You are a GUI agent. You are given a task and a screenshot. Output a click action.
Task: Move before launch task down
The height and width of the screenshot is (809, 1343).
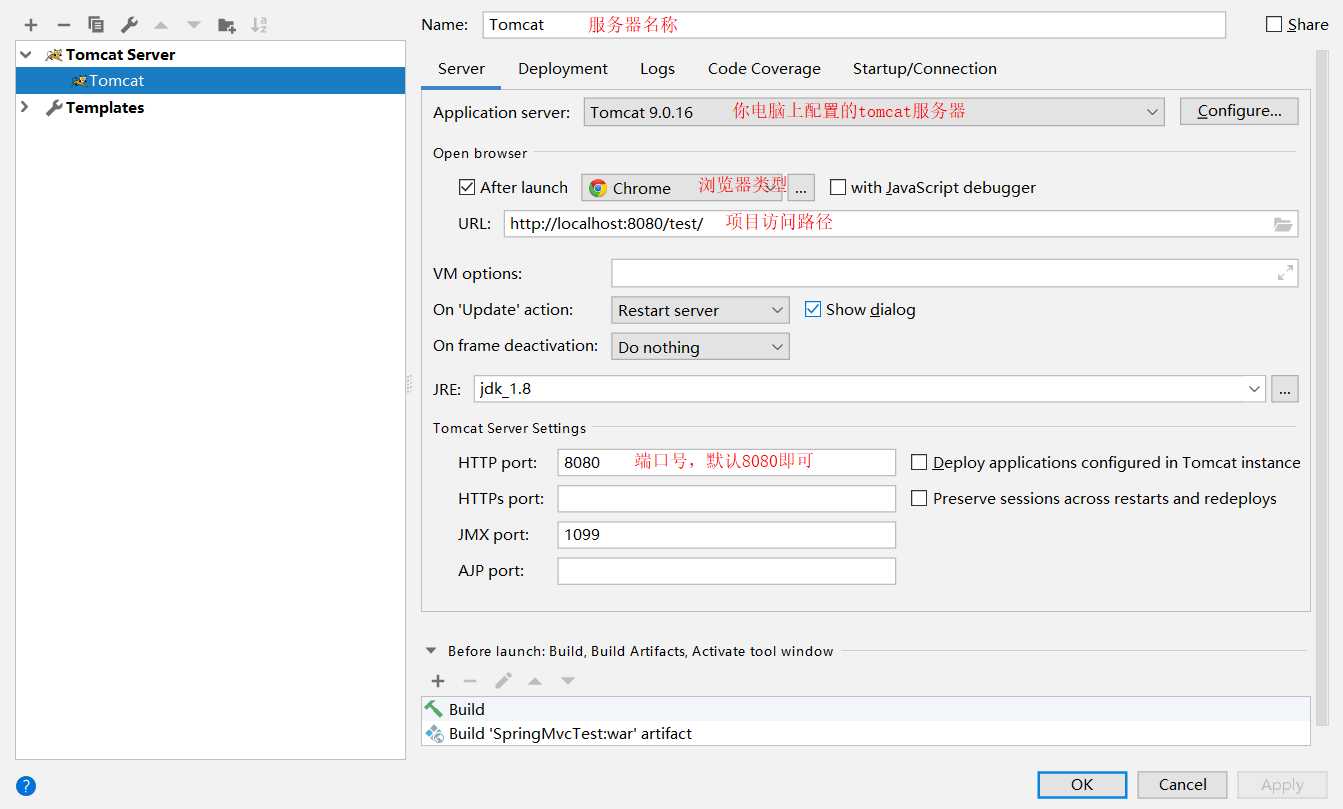(568, 681)
